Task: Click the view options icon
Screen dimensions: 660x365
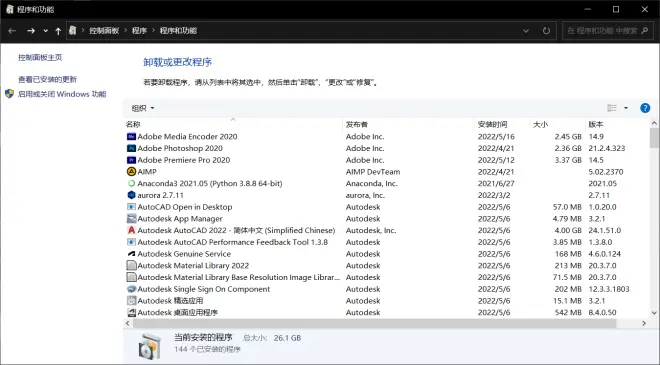Action: click(612, 108)
